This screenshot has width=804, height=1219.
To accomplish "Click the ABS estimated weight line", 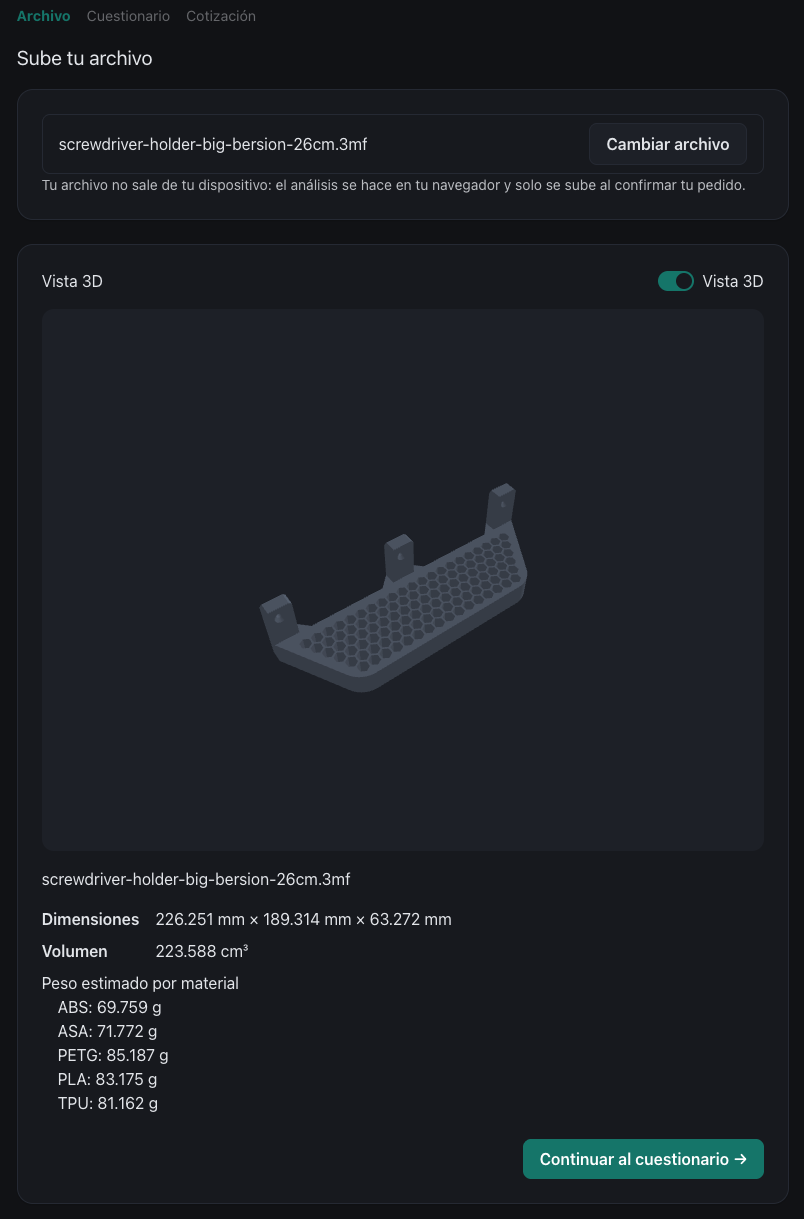I will coord(110,1007).
